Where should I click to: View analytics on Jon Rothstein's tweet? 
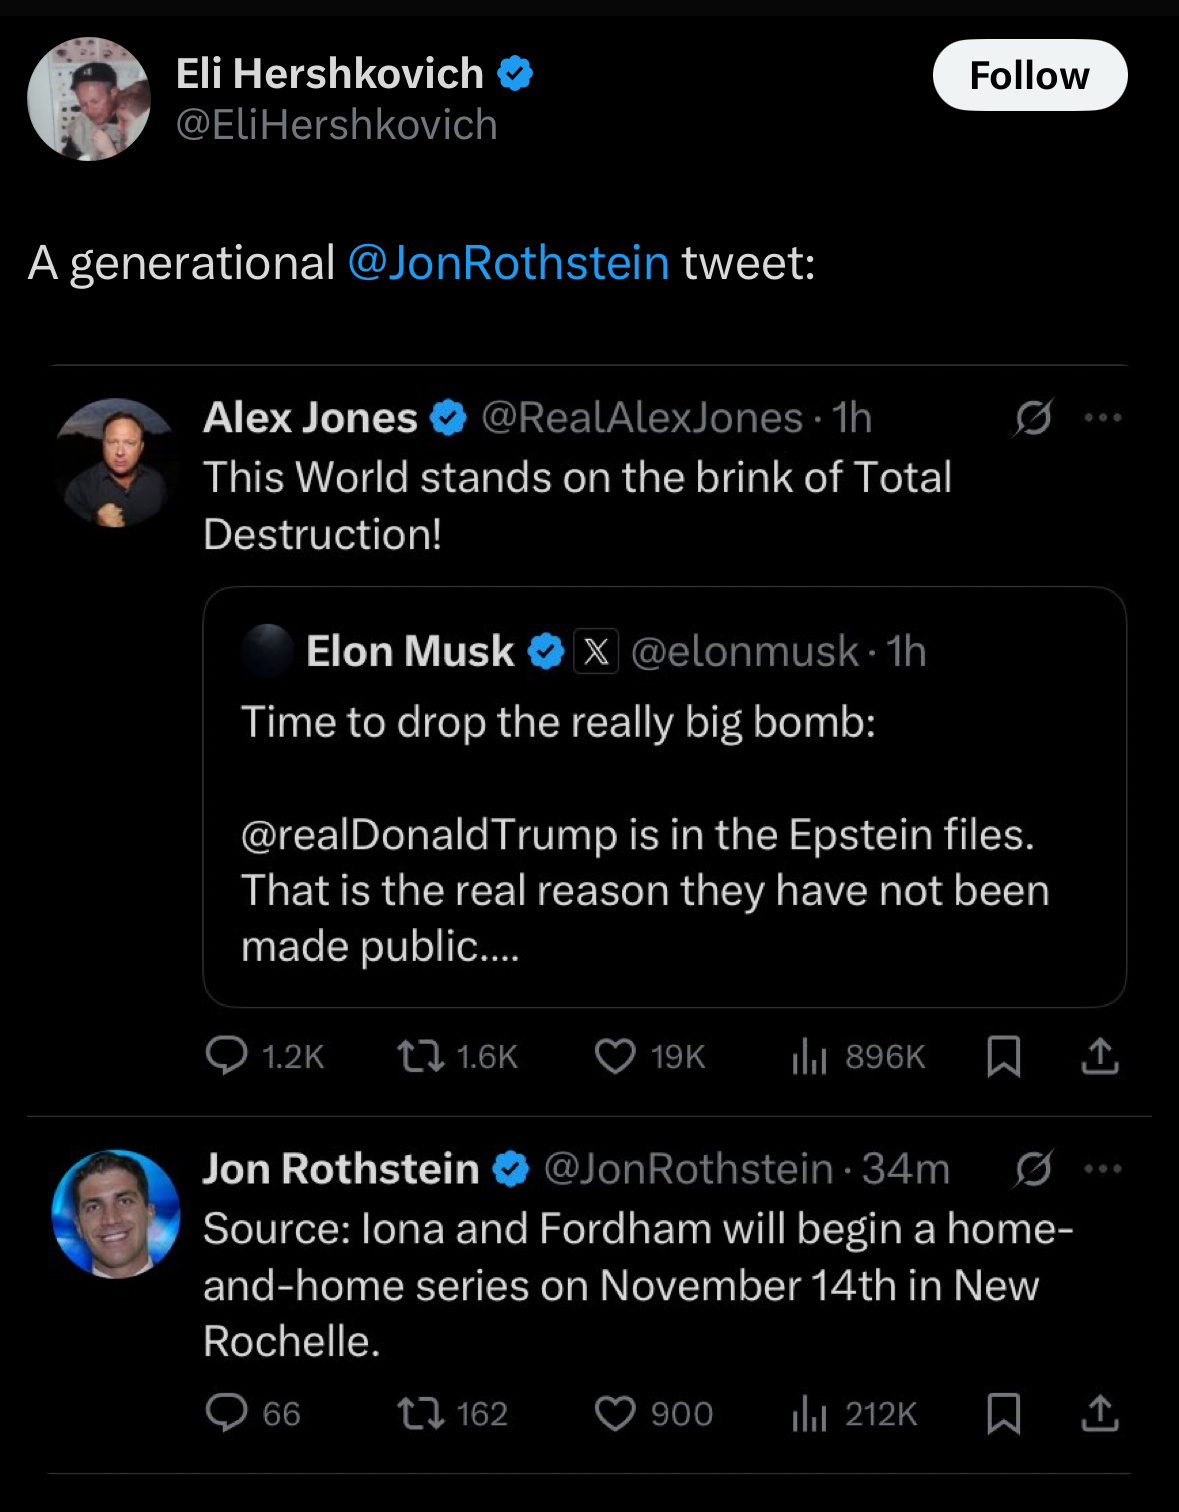click(809, 1413)
